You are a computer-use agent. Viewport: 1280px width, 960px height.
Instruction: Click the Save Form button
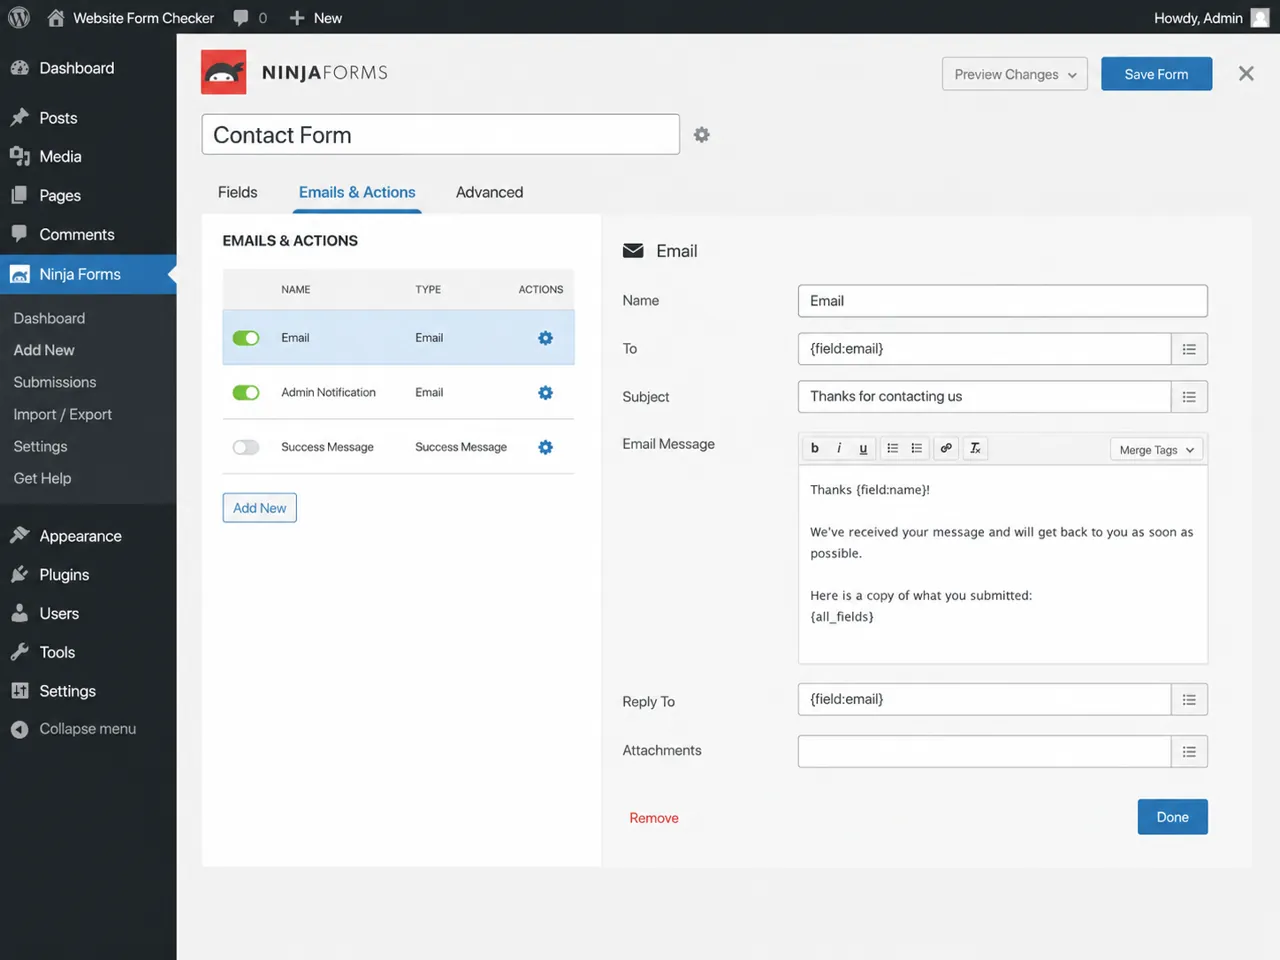1156,74
